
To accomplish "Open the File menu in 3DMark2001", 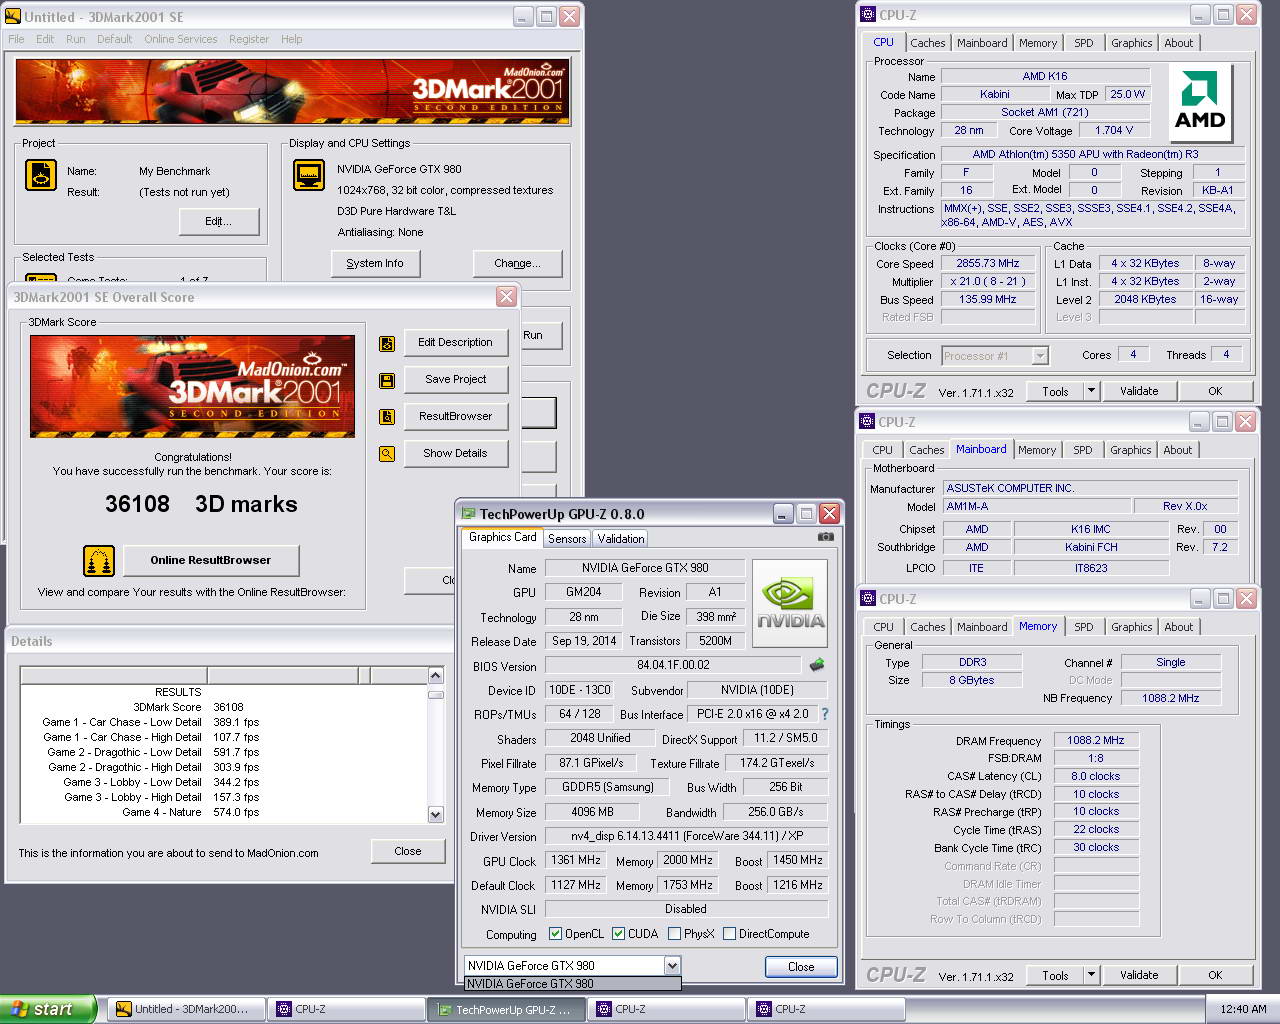I will pos(16,39).
